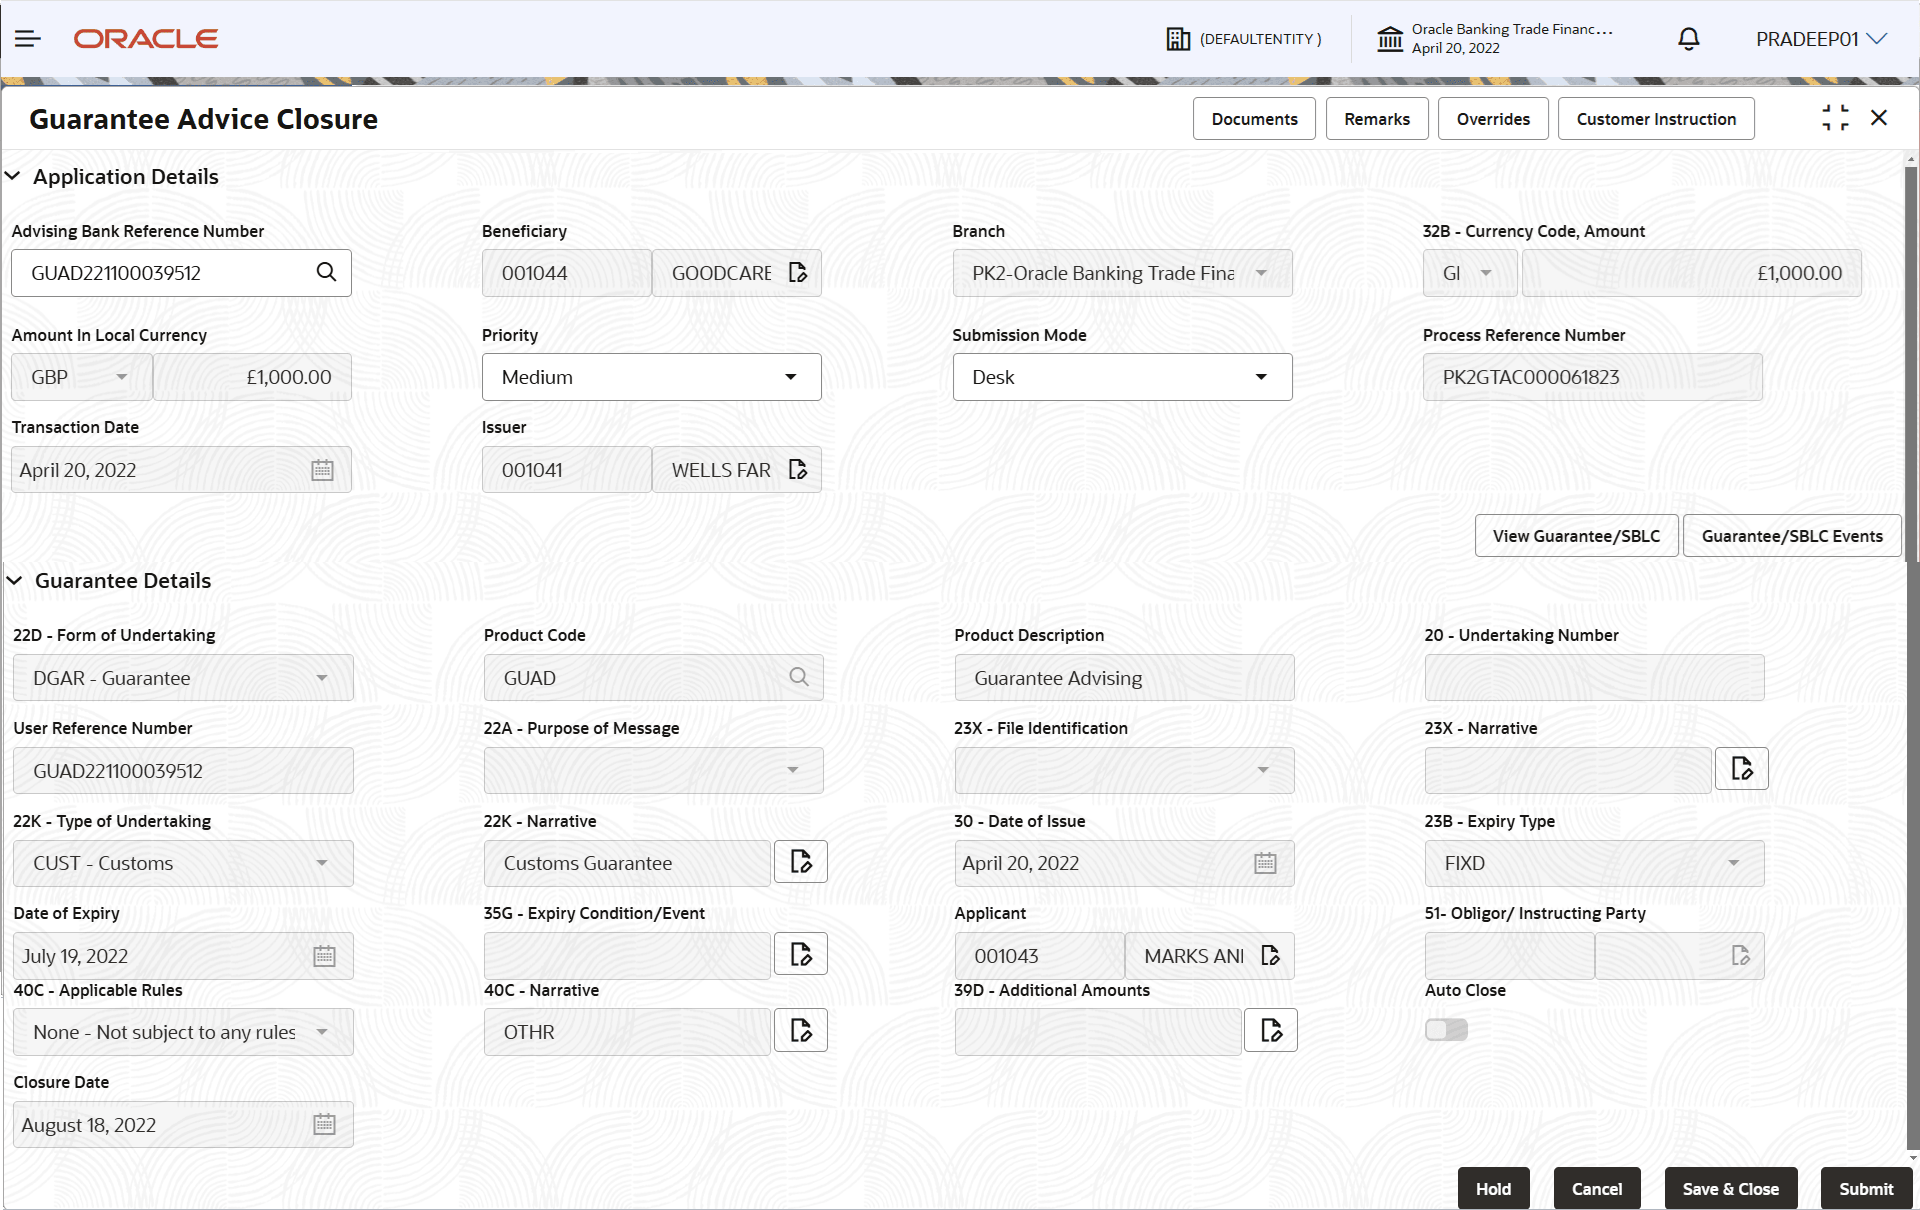Open the Submission Mode dropdown
Viewport: 1920px width, 1210px height.
pos(1261,377)
